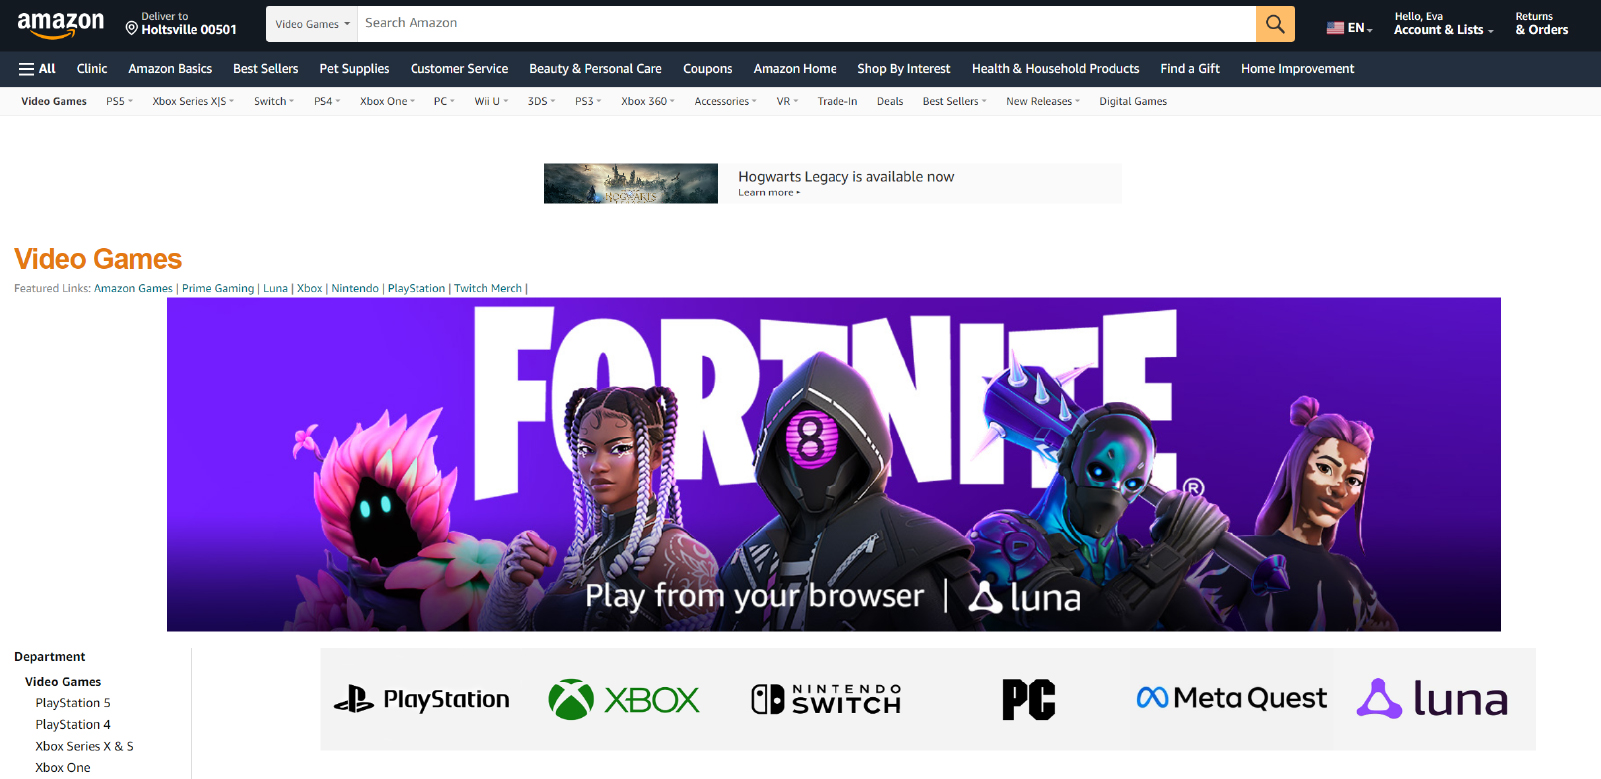Click the Search Amazon input field
The image size is (1601, 779).
click(806, 24)
